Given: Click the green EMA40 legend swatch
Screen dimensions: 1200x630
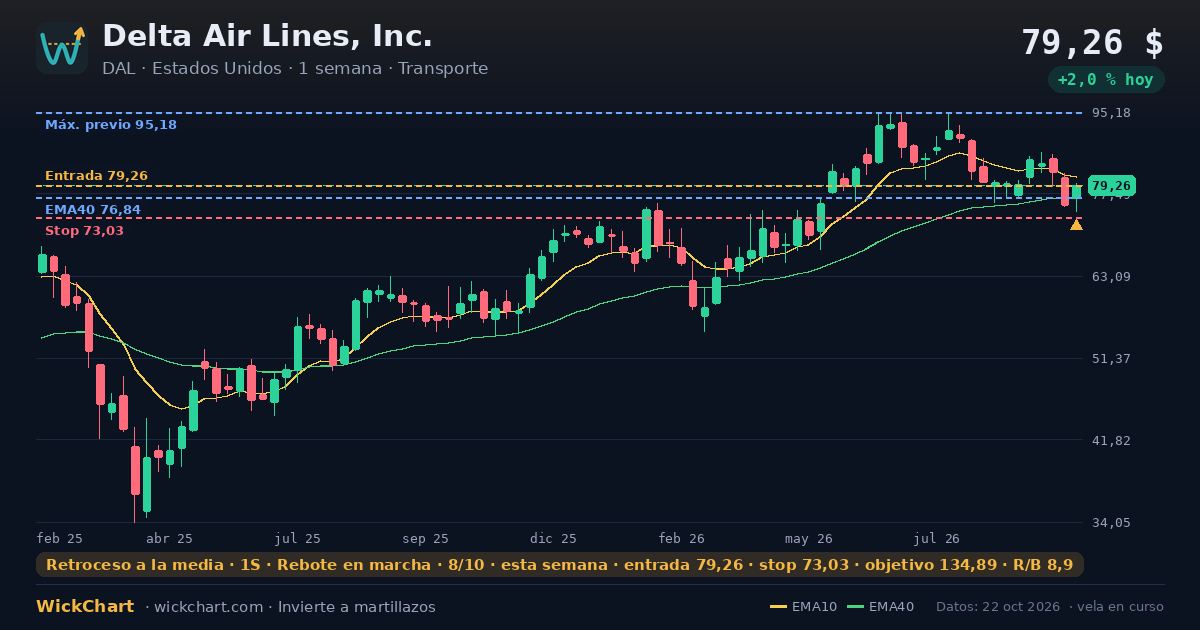Looking at the screenshot, I should [856, 607].
